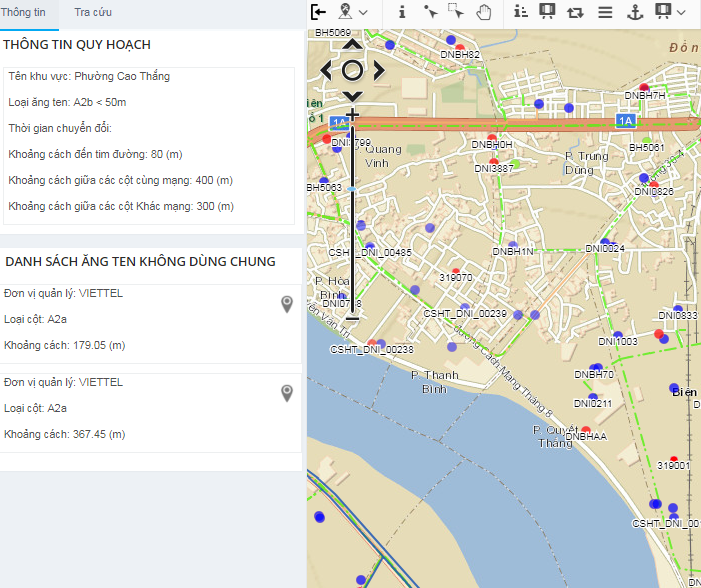Collapse the side panel with the arrow icon
701x588 pixels.
[318, 12]
